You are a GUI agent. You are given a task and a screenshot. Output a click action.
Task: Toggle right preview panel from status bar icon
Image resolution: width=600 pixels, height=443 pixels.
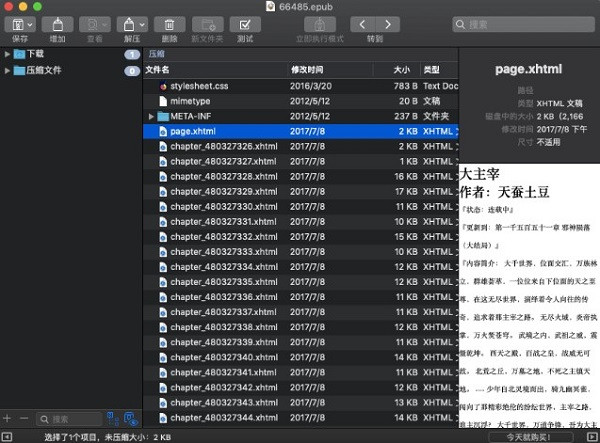[592, 437]
